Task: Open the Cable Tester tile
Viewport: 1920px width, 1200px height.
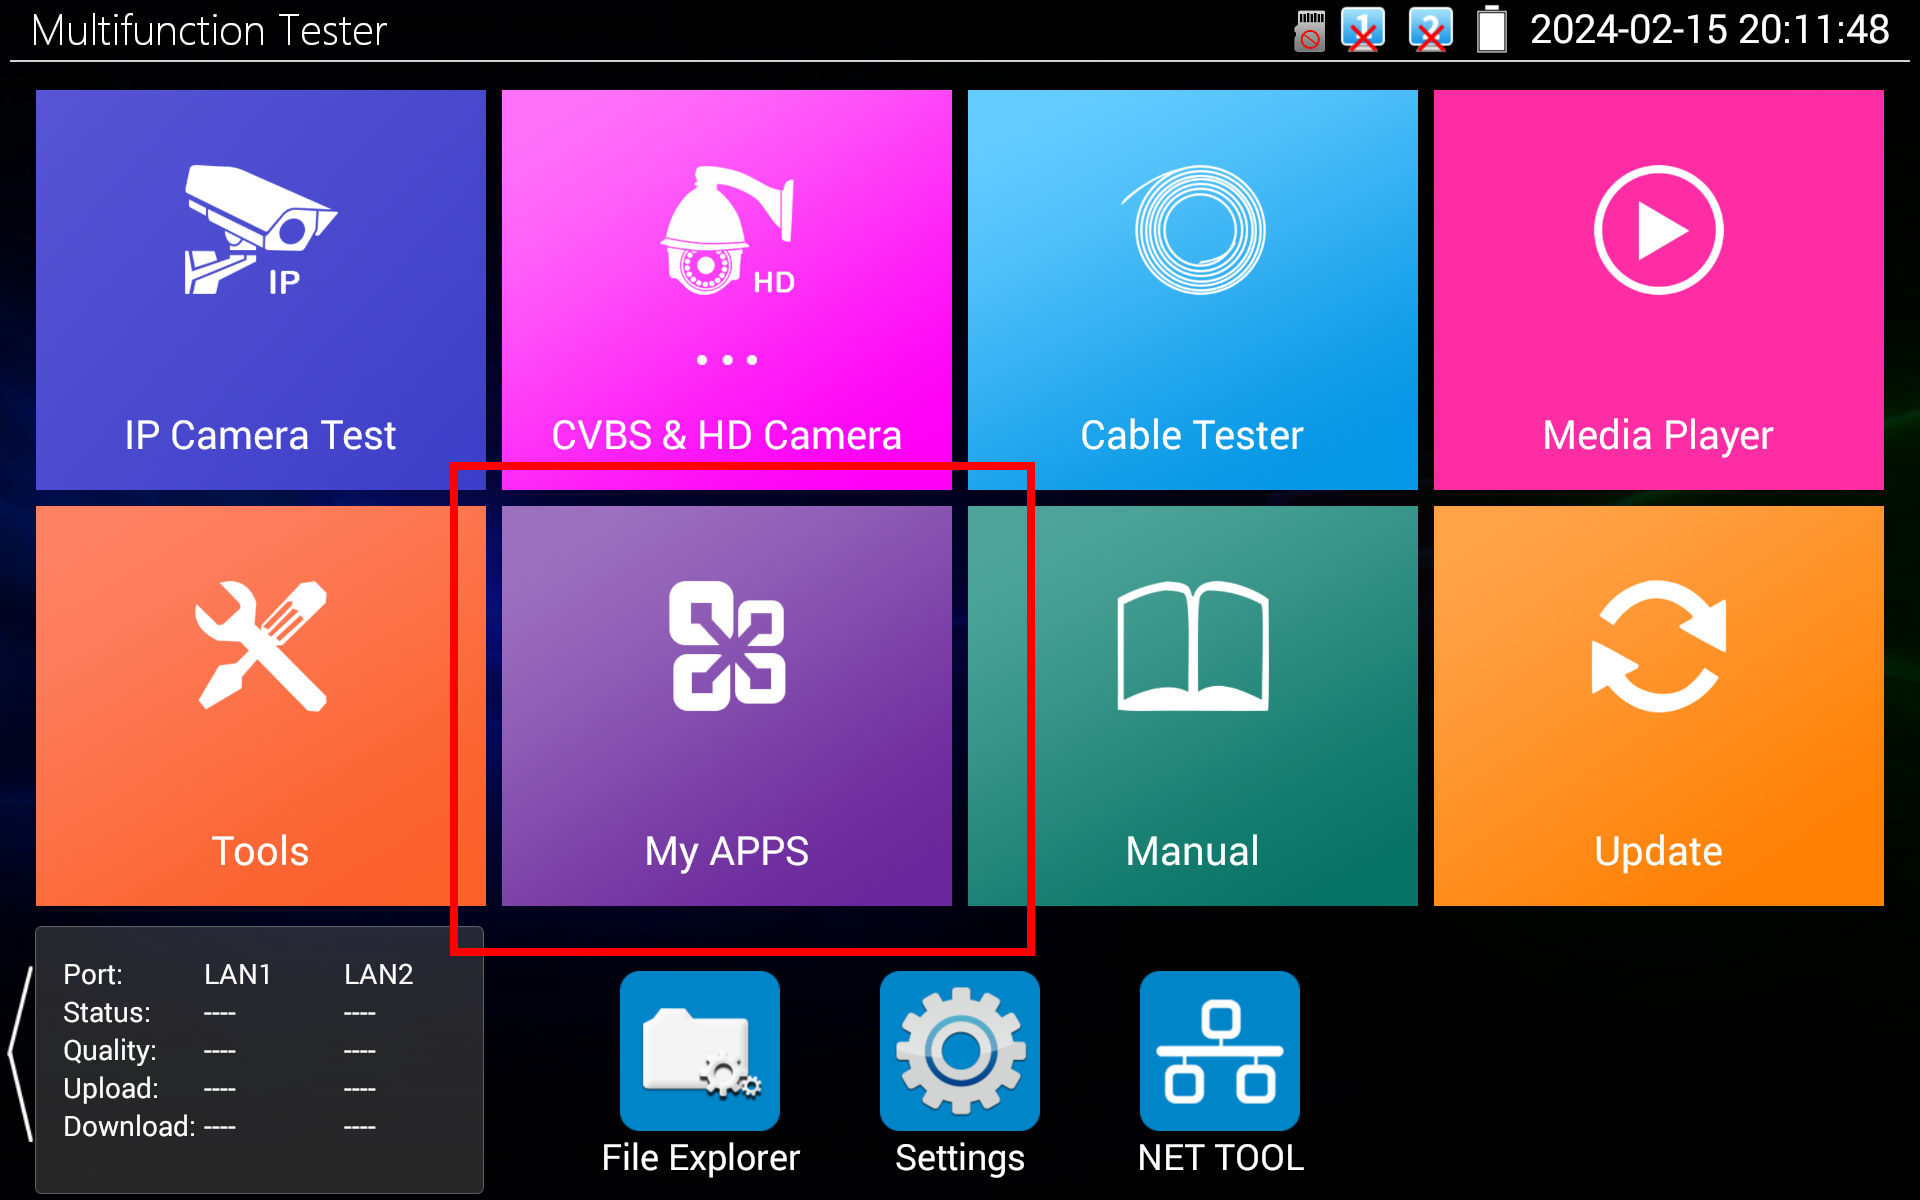Action: pos(1192,289)
